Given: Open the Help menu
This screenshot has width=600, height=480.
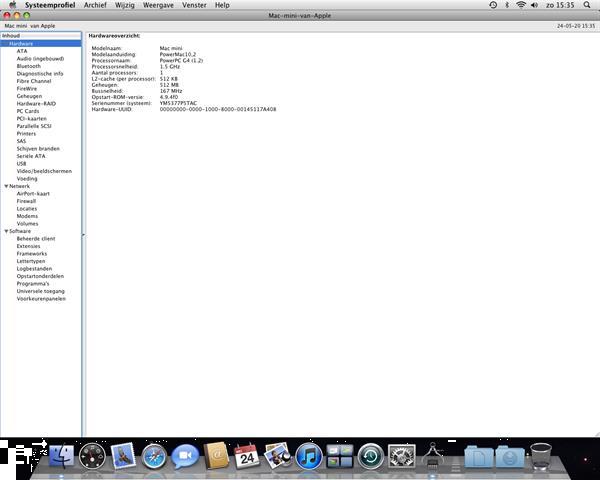Looking at the screenshot, I should [x=222, y=5].
